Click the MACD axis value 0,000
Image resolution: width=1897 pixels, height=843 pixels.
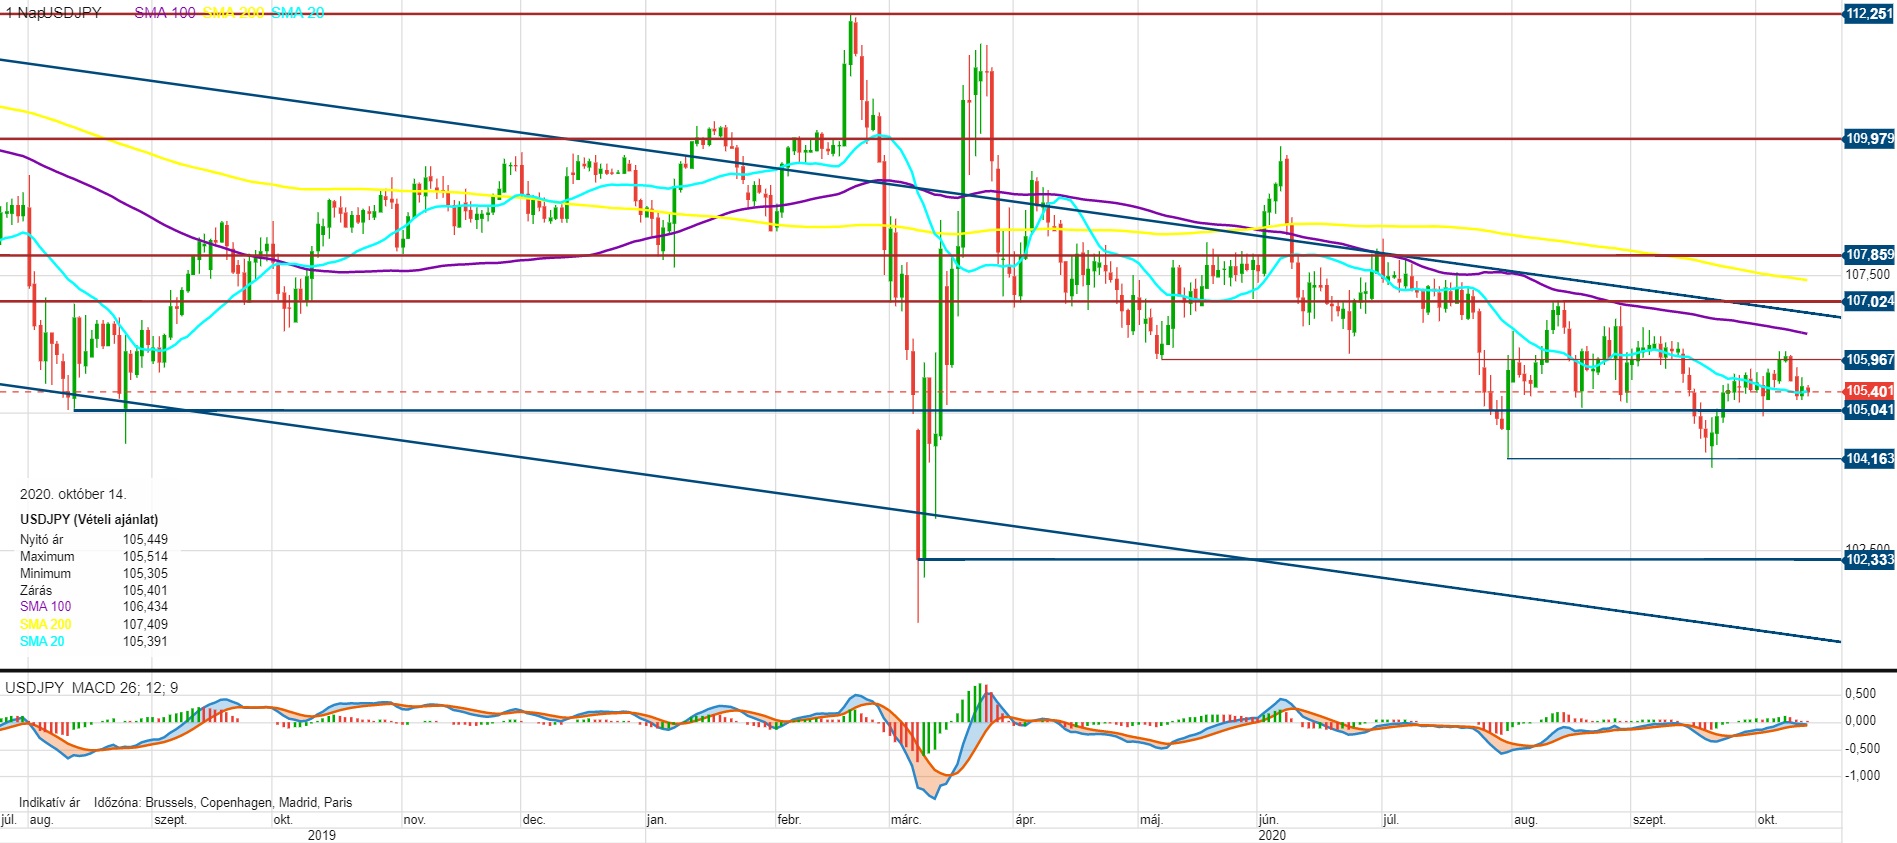click(1860, 720)
